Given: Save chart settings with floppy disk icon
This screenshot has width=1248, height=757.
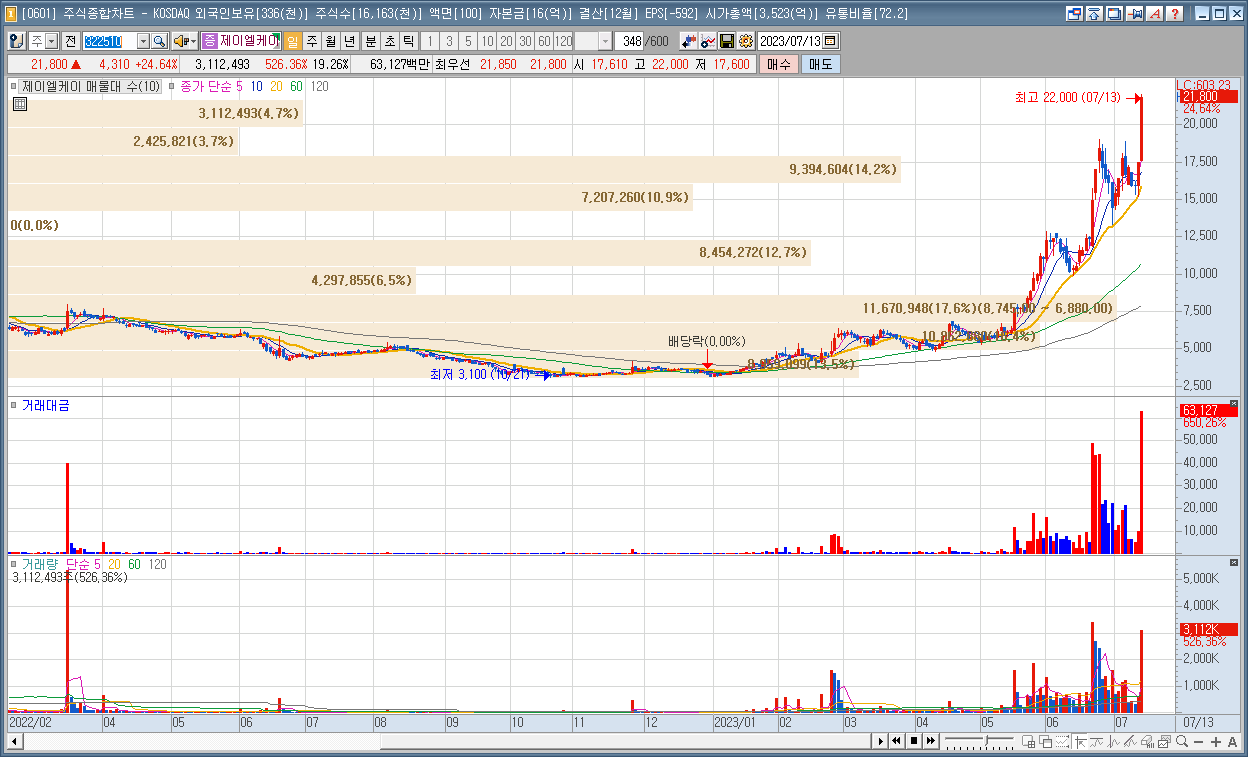Looking at the screenshot, I should point(727,41).
